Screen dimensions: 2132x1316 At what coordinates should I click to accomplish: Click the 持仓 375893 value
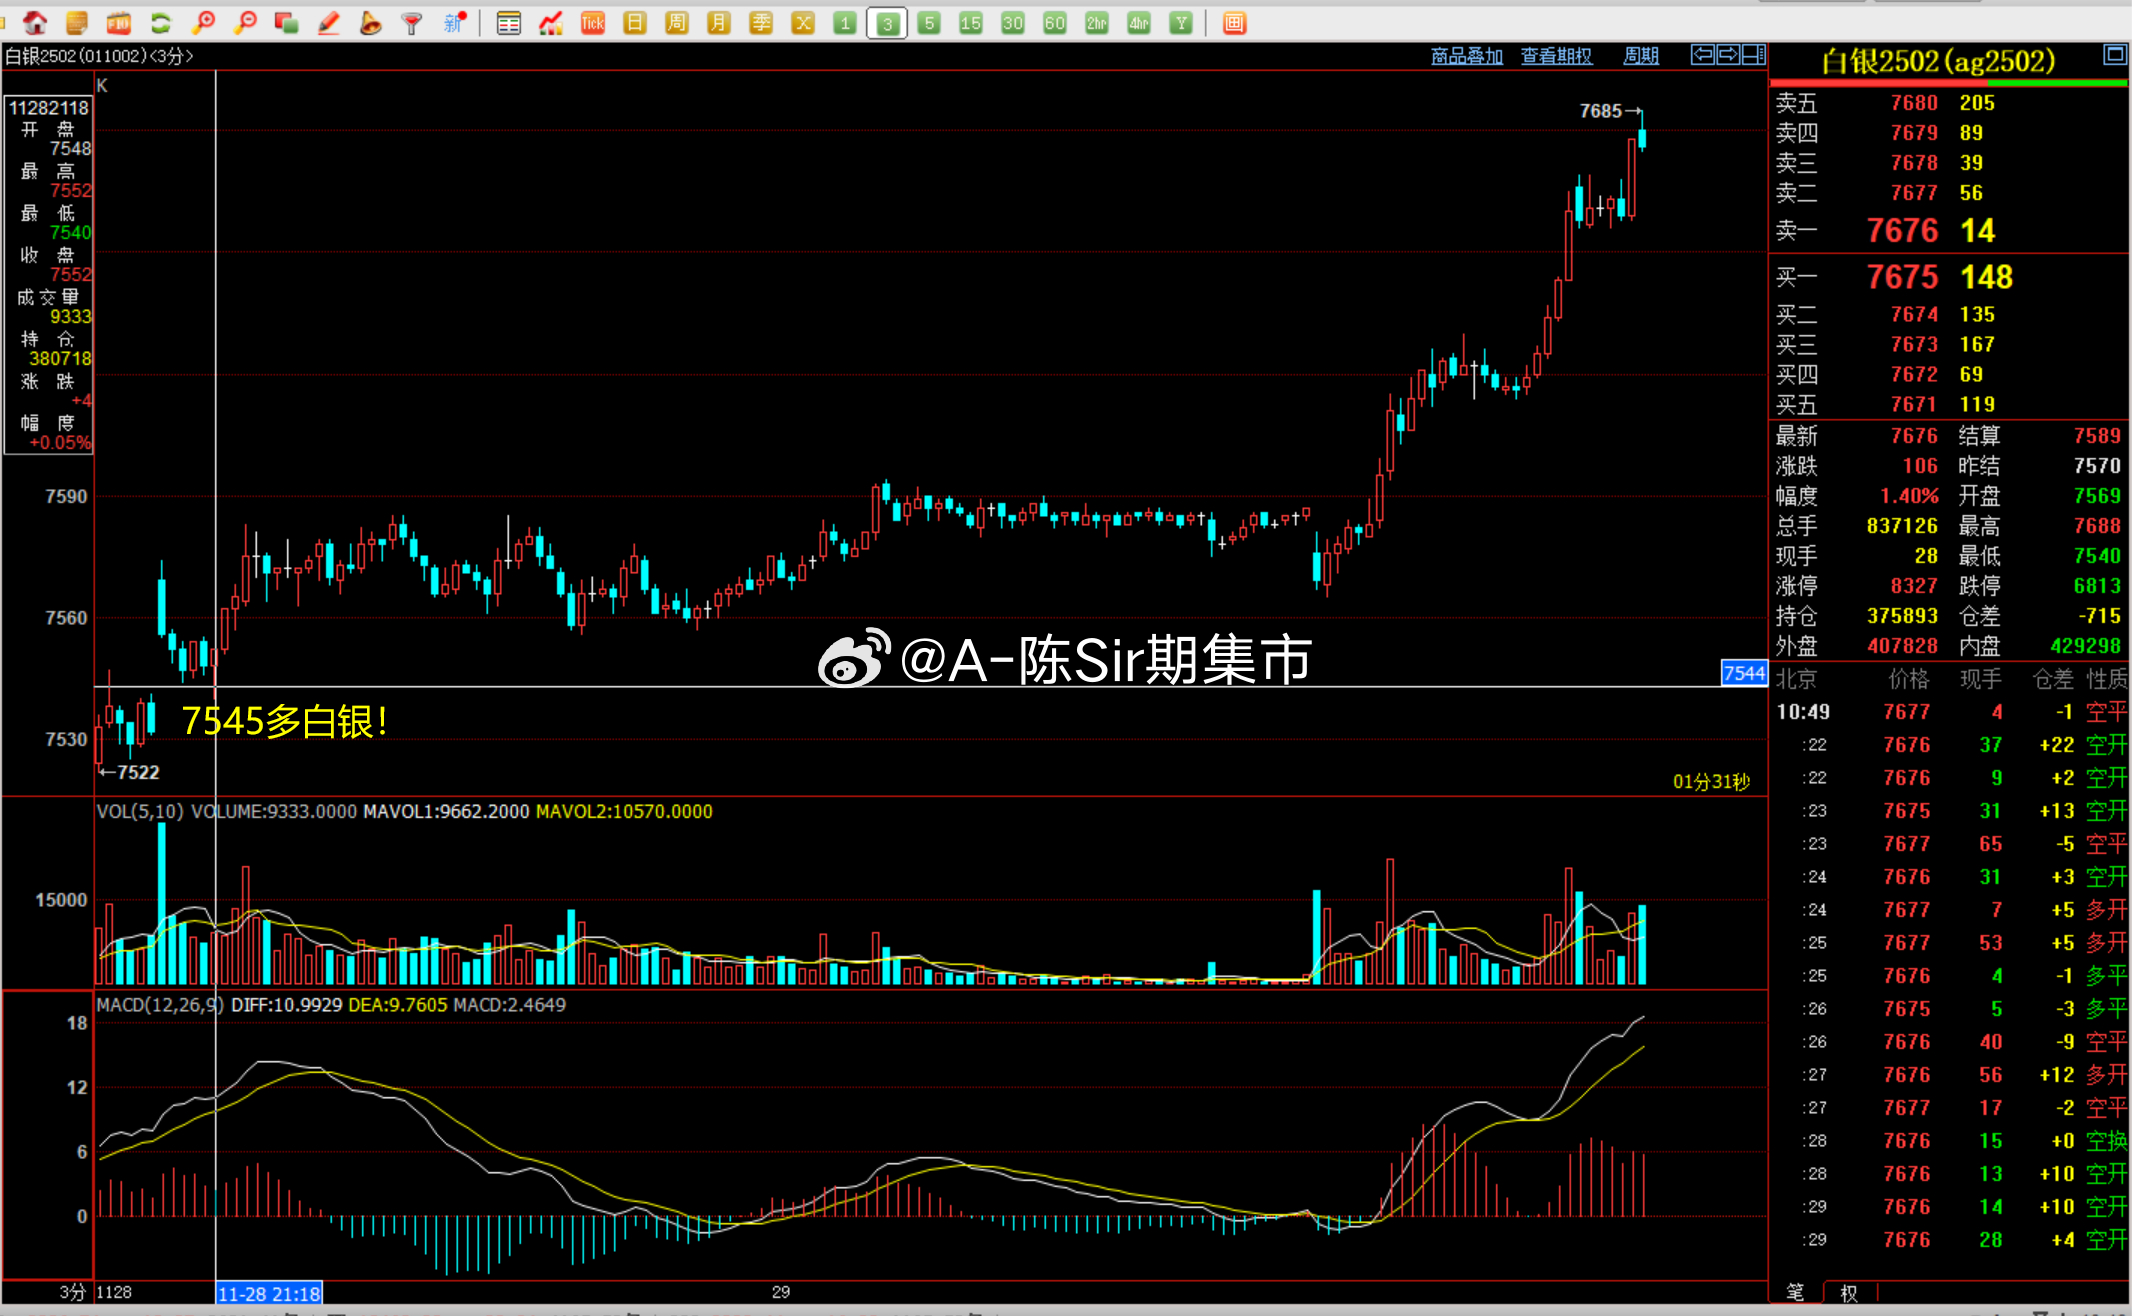[x=1902, y=616]
